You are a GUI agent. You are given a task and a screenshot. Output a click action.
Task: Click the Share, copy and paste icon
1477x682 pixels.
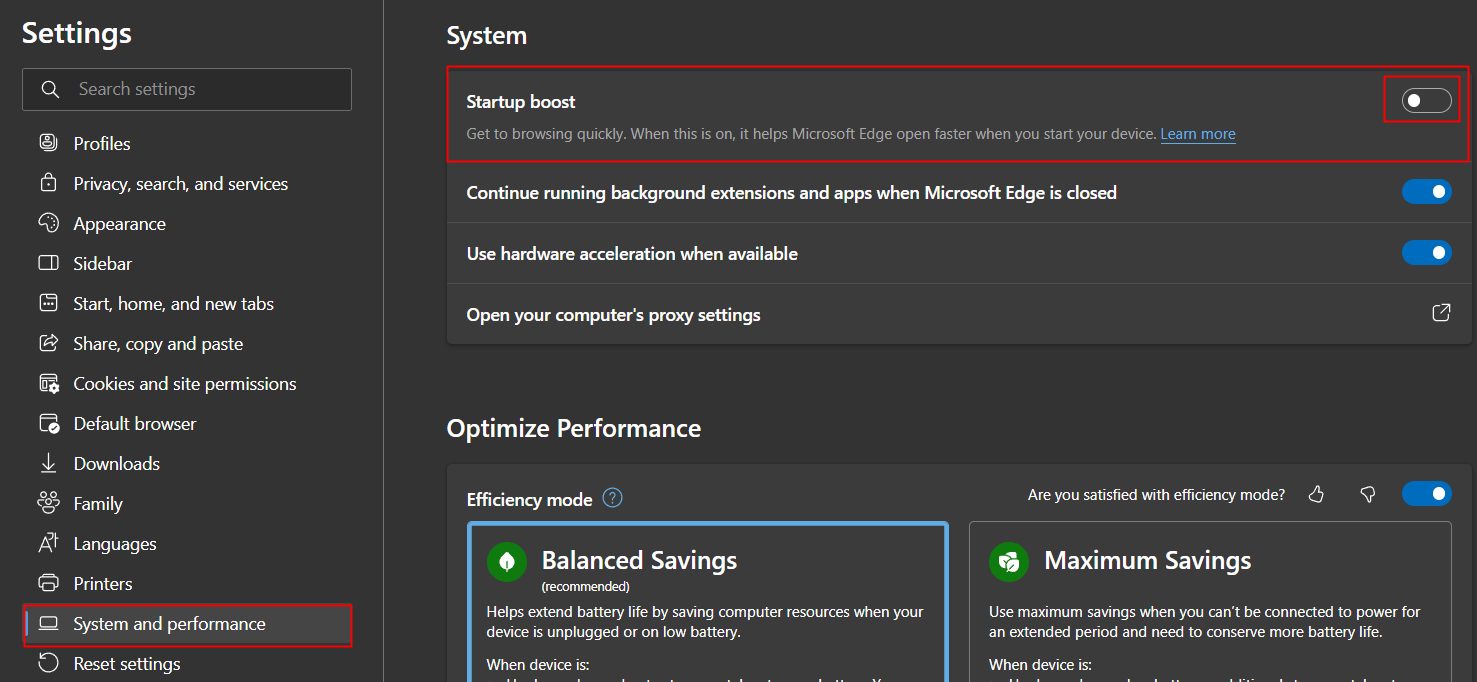48,343
